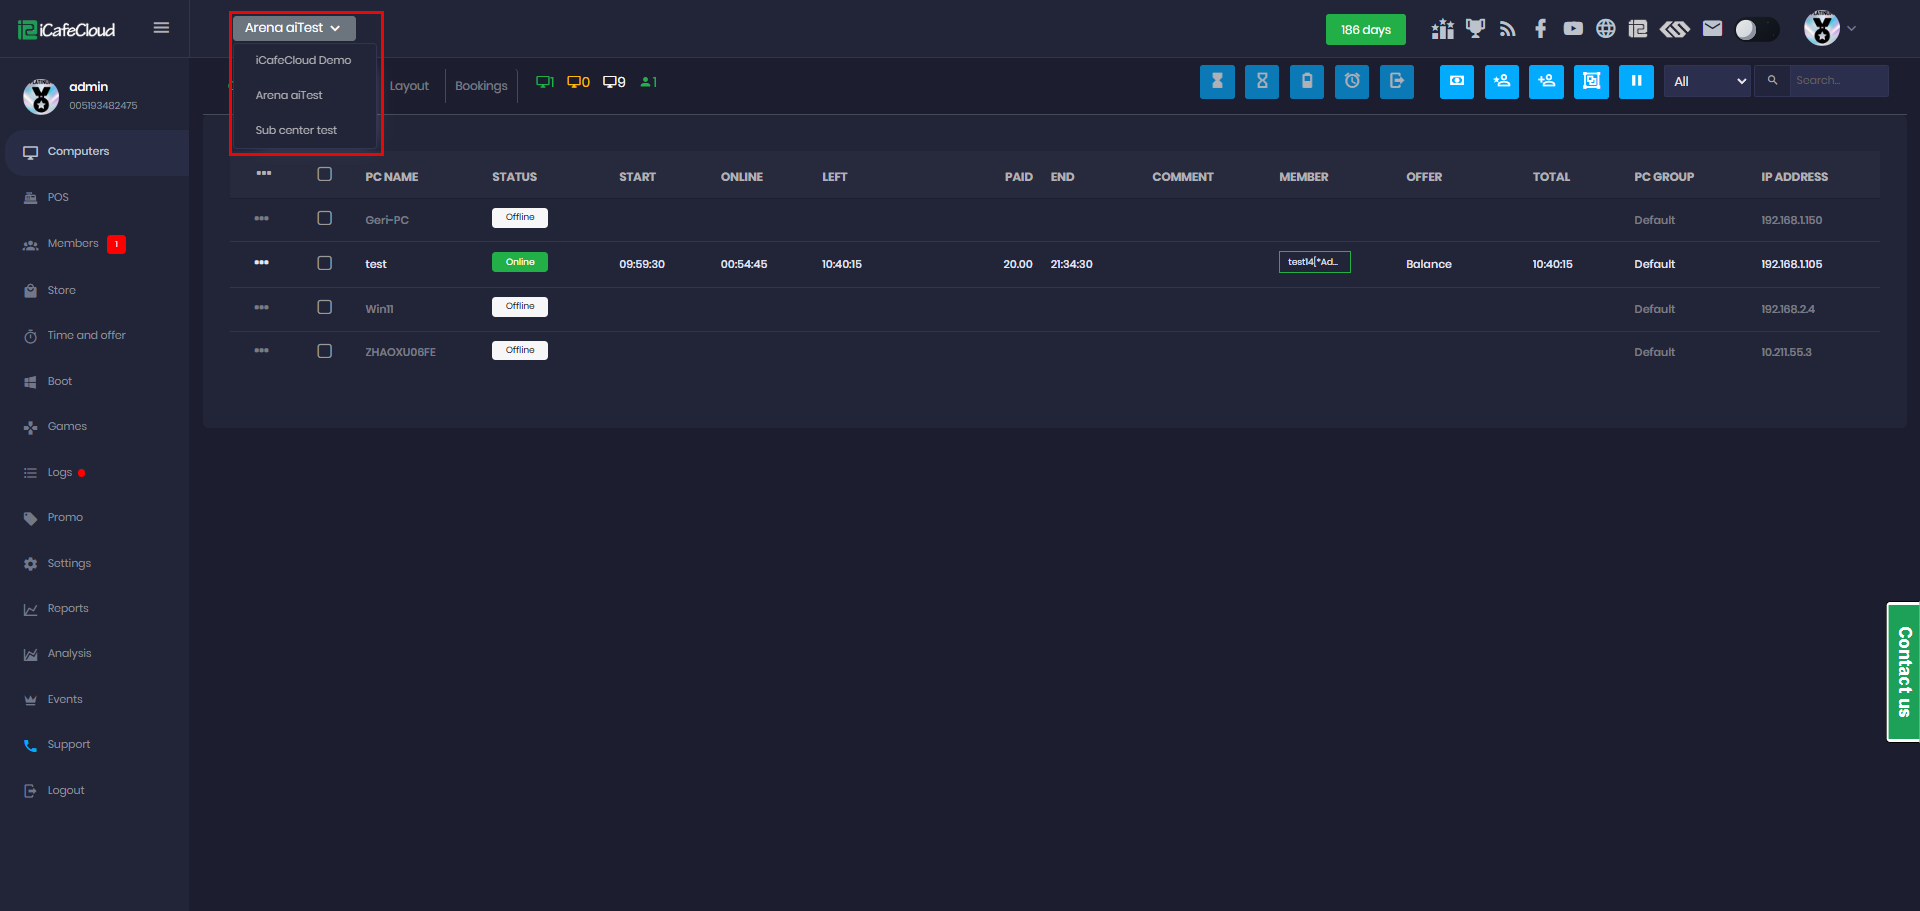Click the alarm clock toolbar button
The width and height of the screenshot is (1920, 911).
click(1352, 82)
